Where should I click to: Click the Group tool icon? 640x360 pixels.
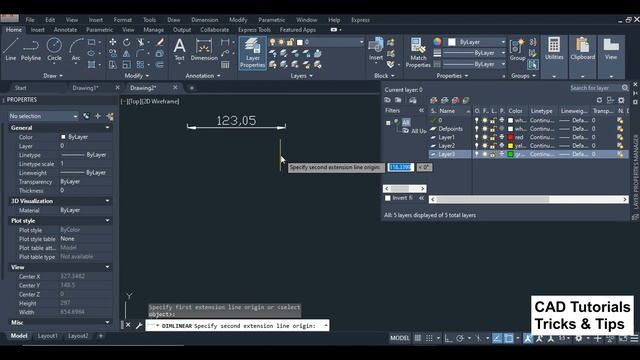pos(518,49)
